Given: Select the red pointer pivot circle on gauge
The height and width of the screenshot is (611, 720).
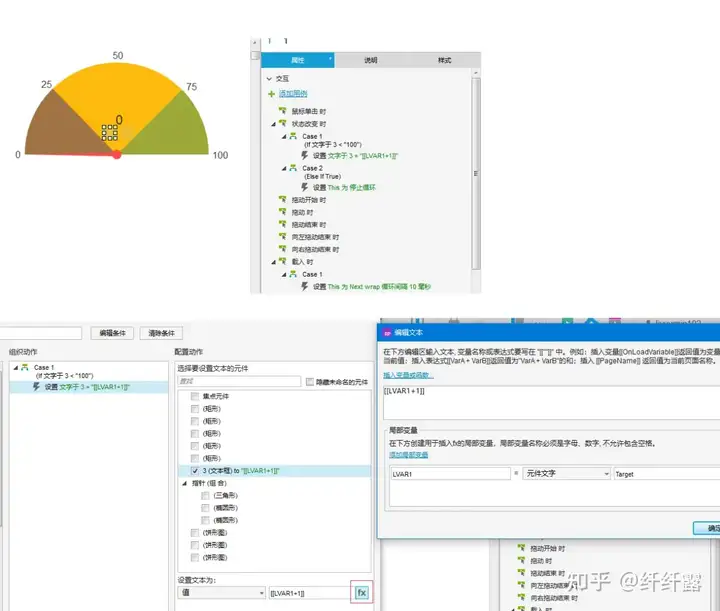Looking at the screenshot, I should [x=117, y=154].
